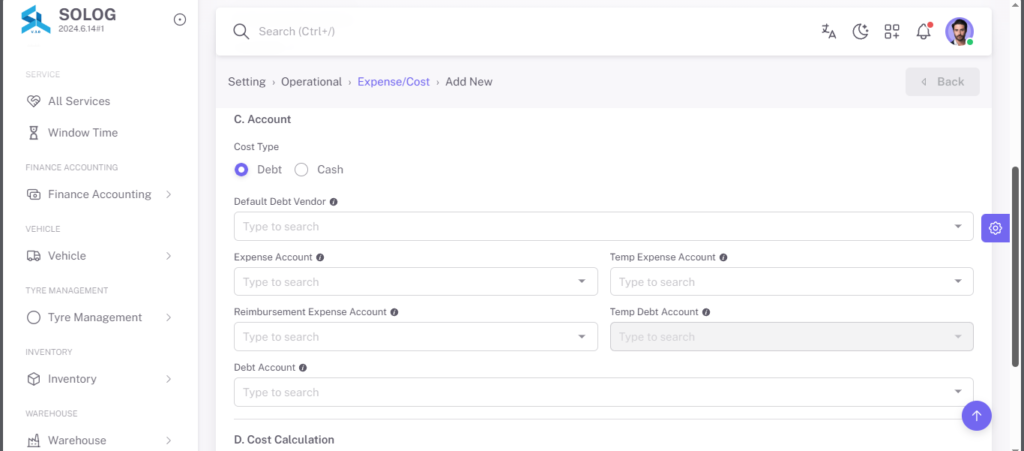Click the purple settings gear button

point(995,228)
